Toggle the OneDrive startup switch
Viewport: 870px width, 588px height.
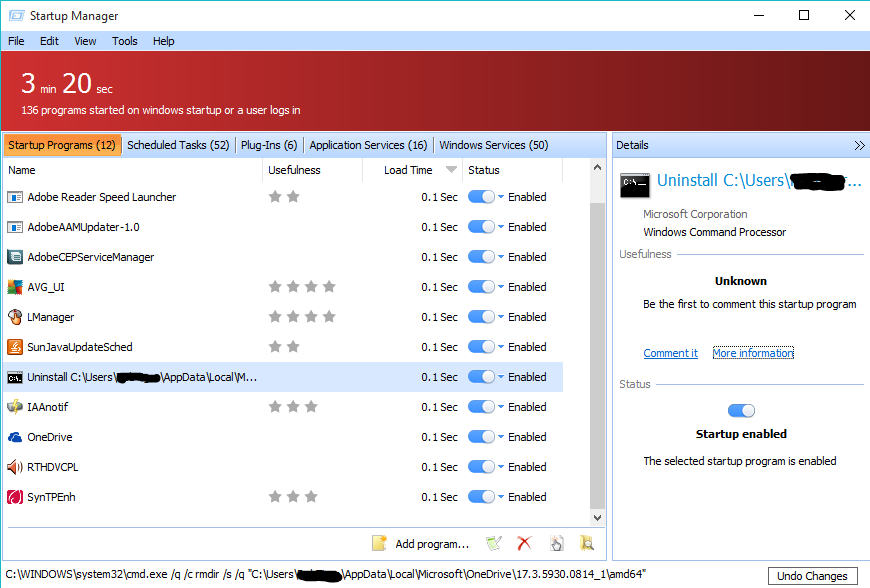point(481,437)
